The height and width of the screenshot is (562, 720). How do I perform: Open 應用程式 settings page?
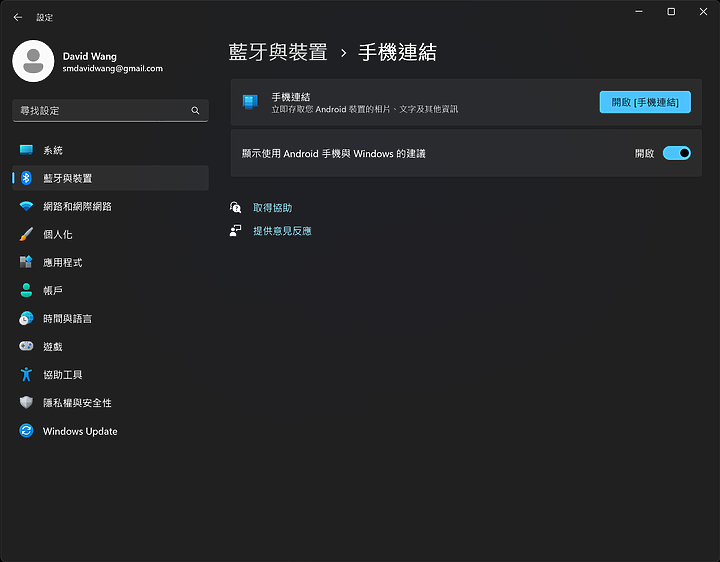point(110,262)
